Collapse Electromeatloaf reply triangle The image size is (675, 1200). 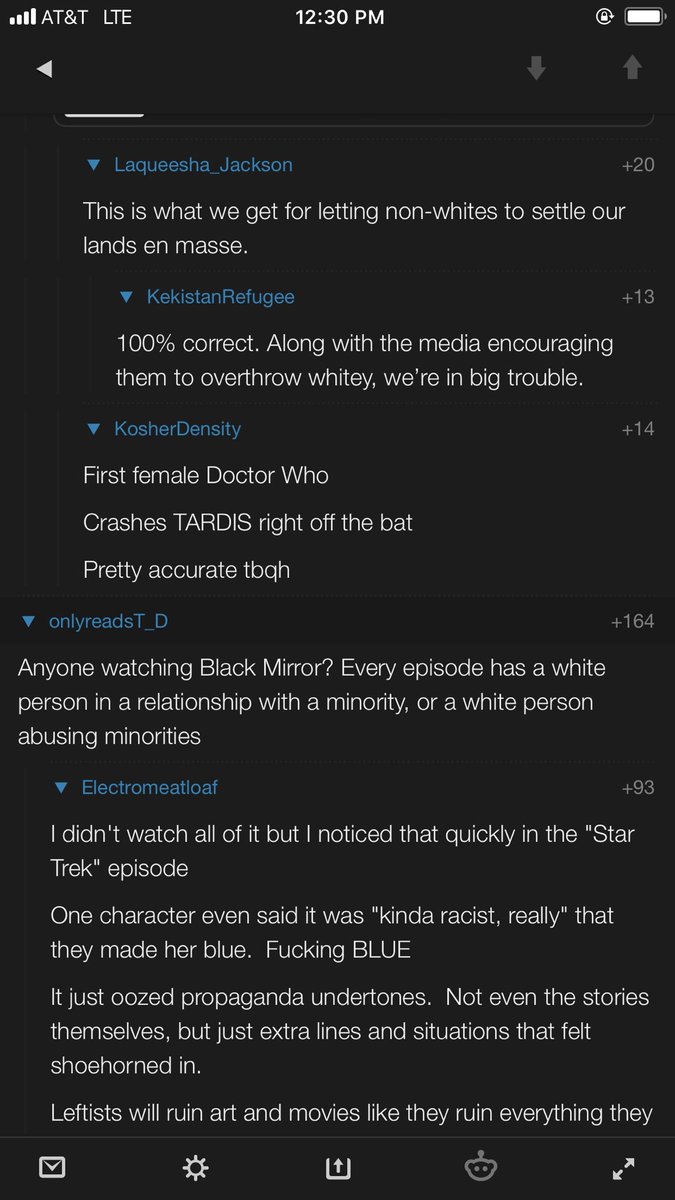click(61, 788)
